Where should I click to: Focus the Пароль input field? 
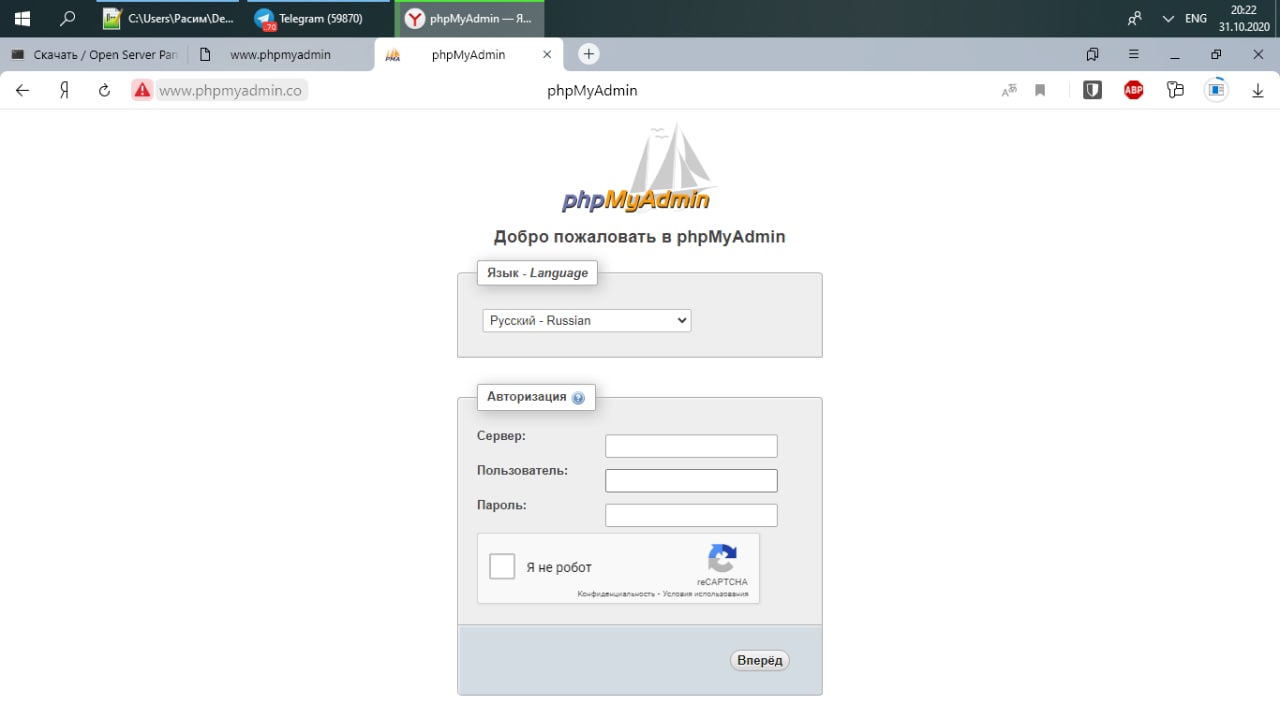pyautogui.click(x=691, y=516)
